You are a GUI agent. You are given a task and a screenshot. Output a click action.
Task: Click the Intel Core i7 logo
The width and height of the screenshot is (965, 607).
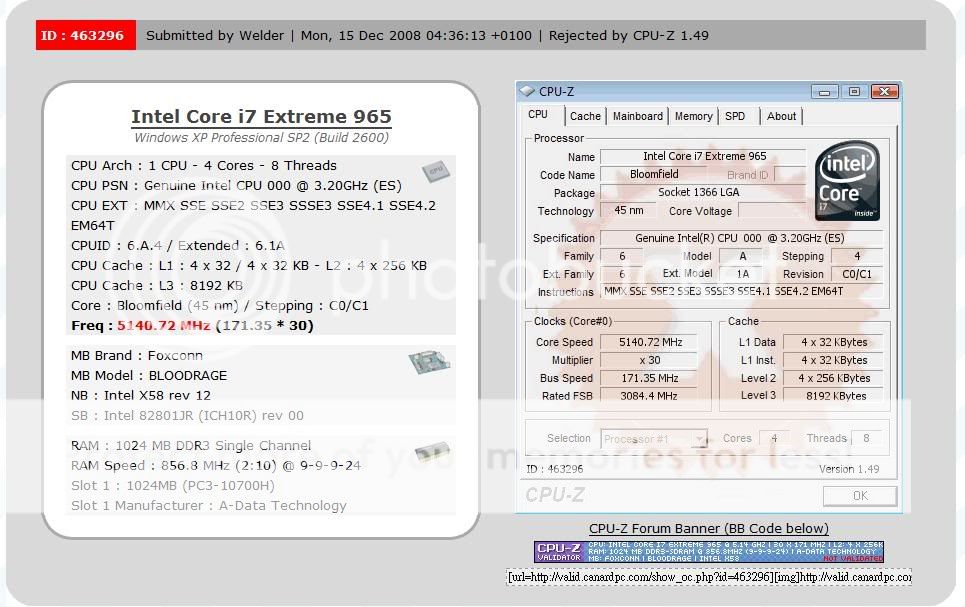point(847,181)
